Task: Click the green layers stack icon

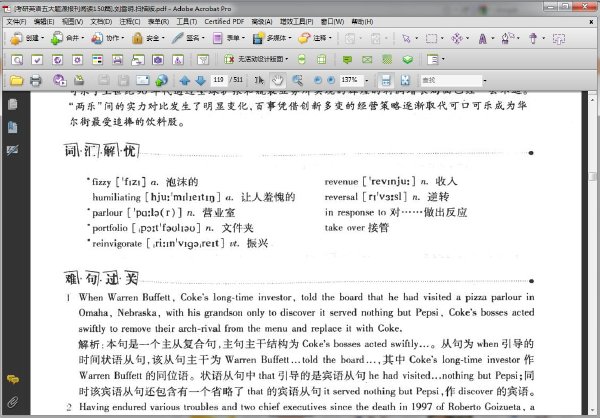Action: [x=408, y=59]
